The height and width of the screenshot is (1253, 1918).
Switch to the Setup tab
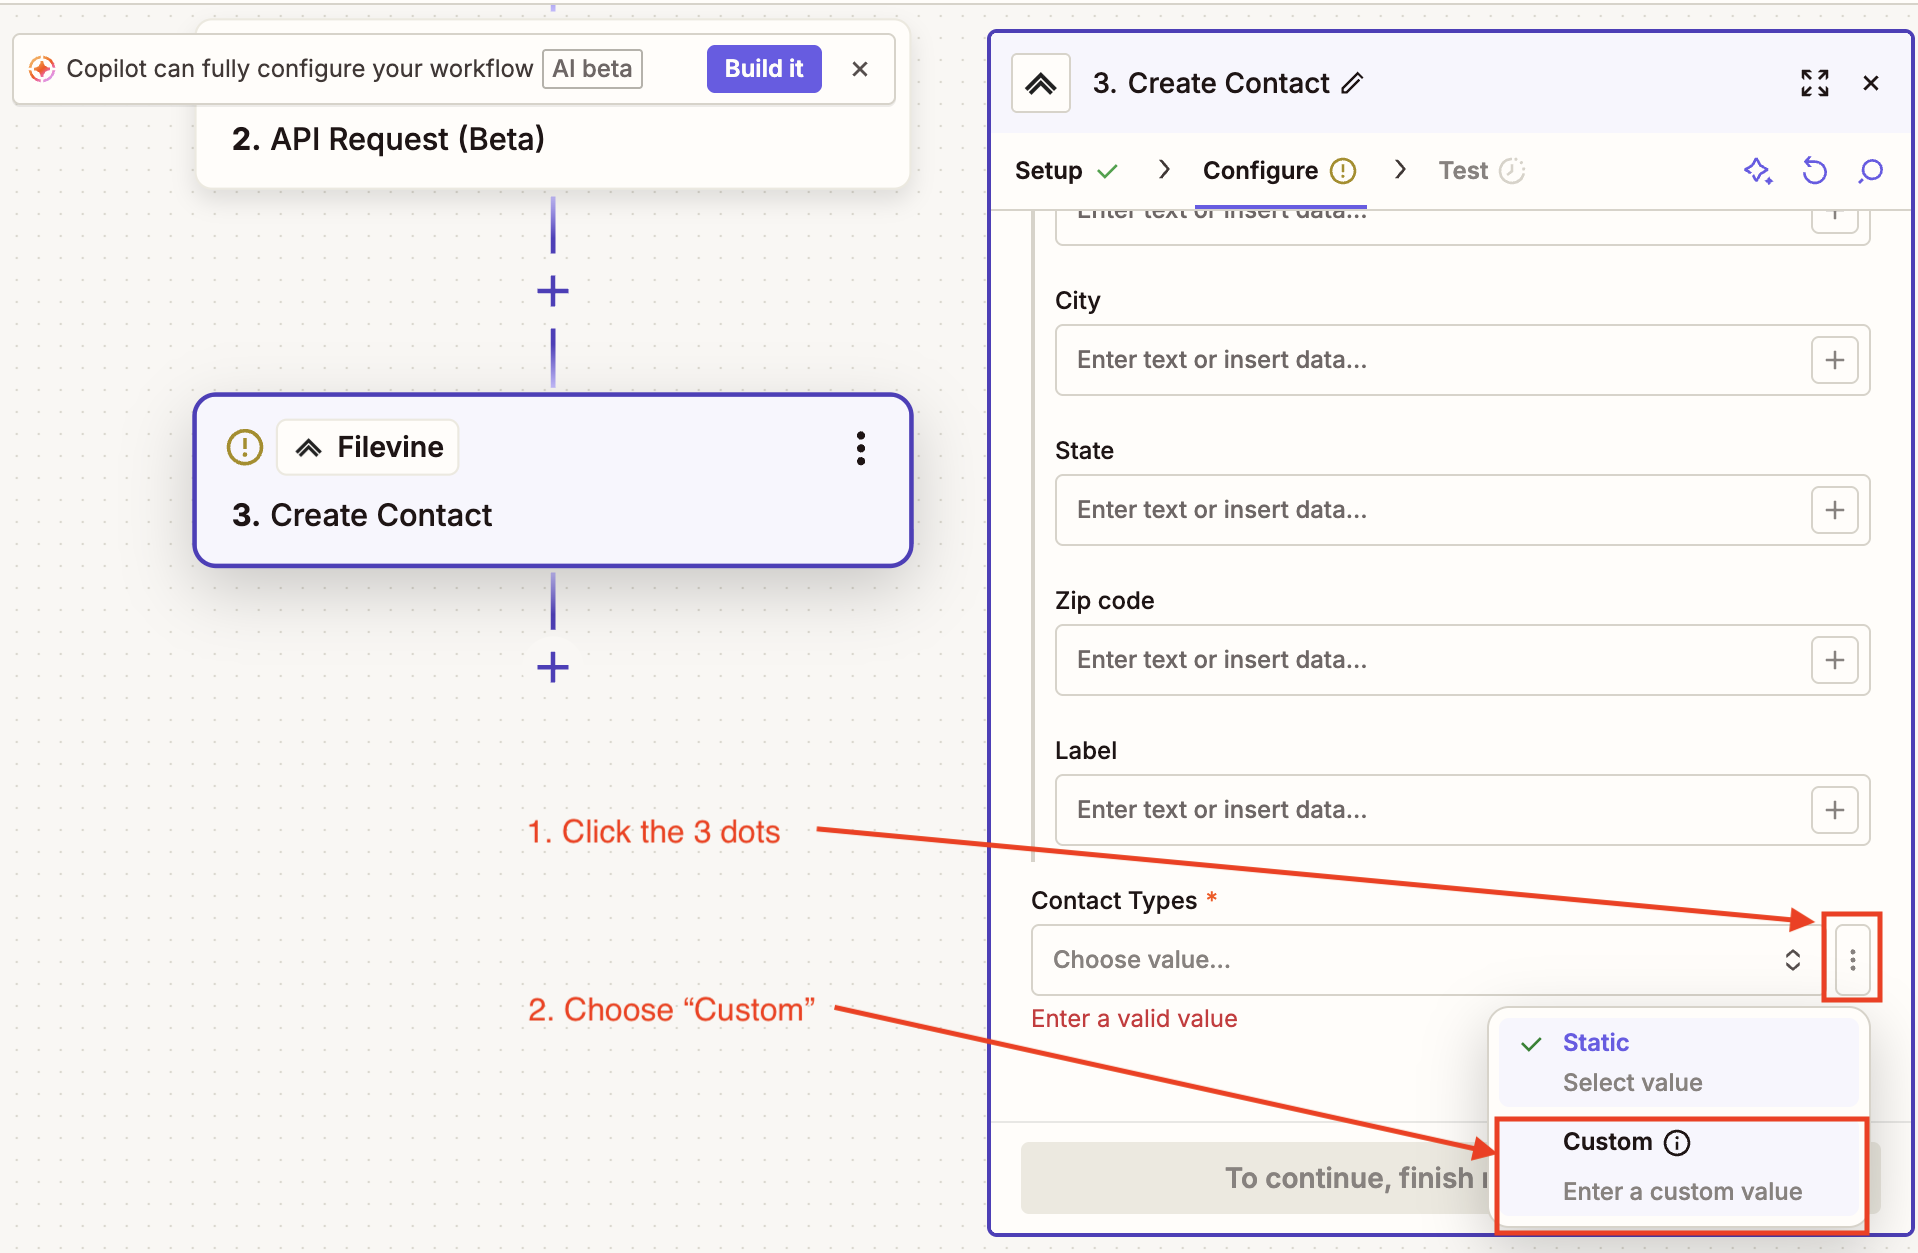click(1049, 170)
